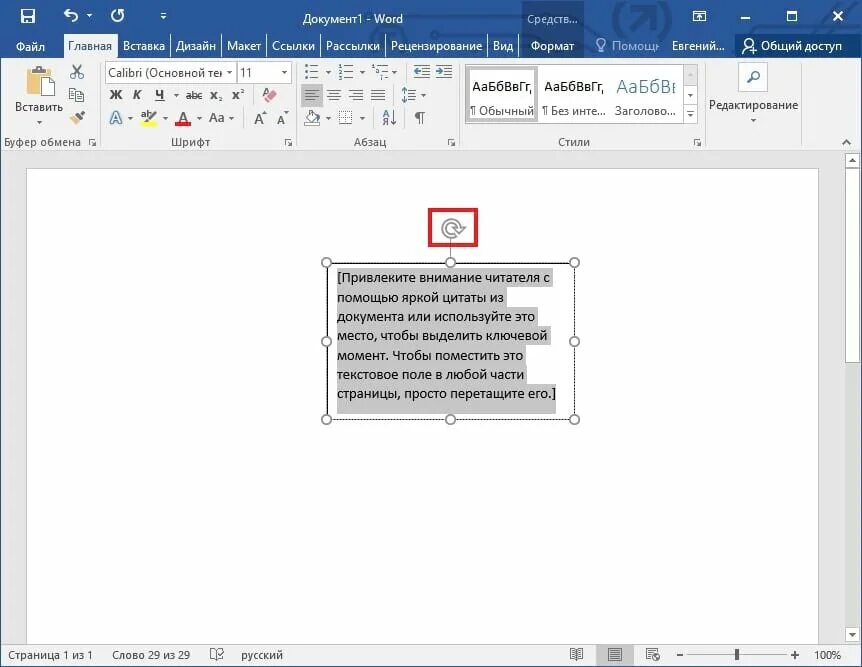Click the Save icon in the title bar
This screenshot has width=862, height=667.
(x=27, y=16)
